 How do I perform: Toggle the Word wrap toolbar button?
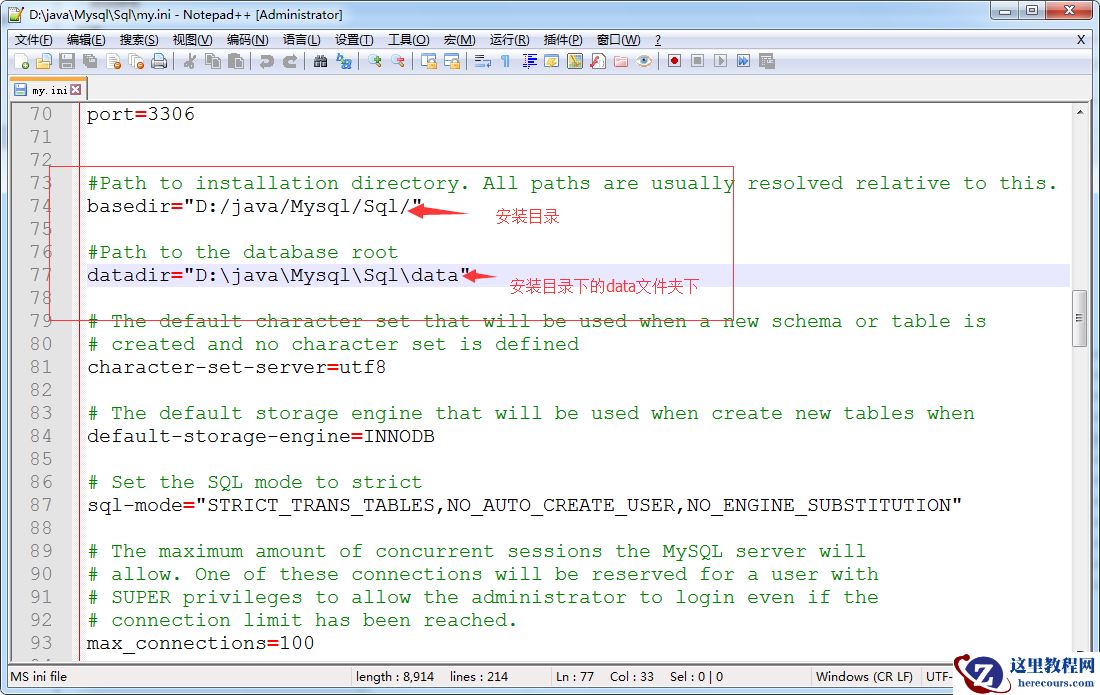tap(482, 62)
